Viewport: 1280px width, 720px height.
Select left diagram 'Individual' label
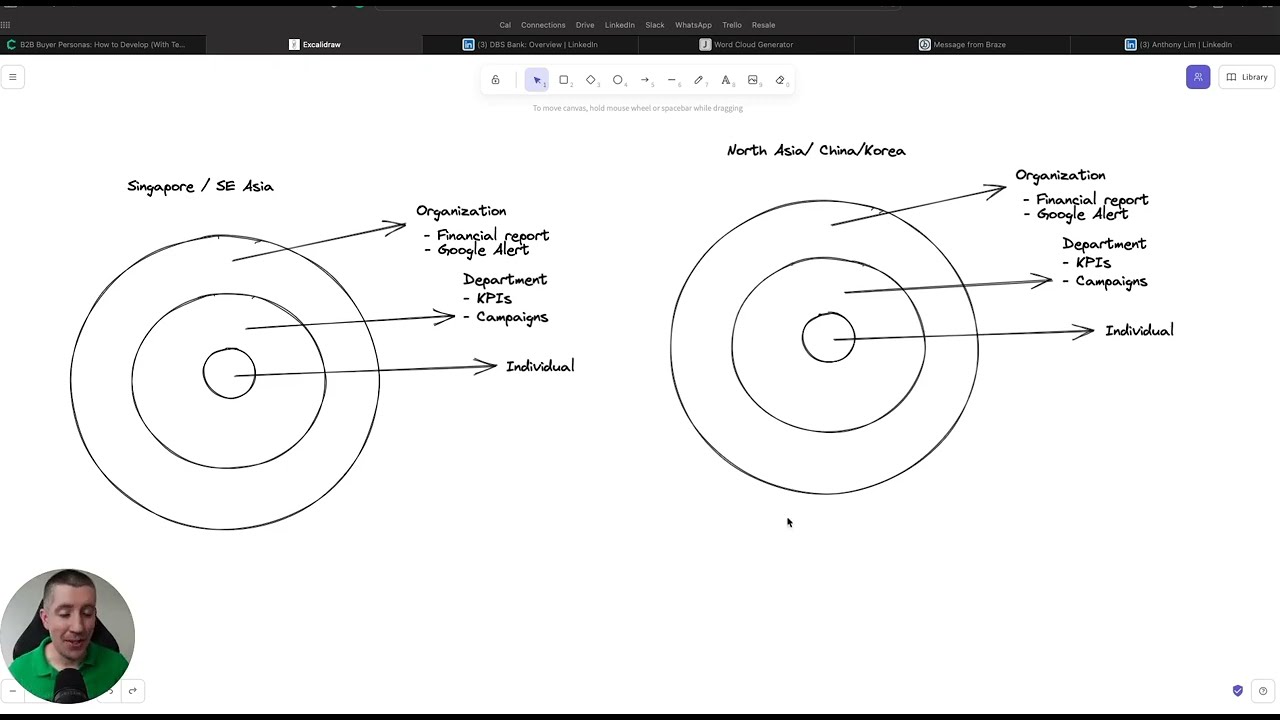(x=540, y=366)
